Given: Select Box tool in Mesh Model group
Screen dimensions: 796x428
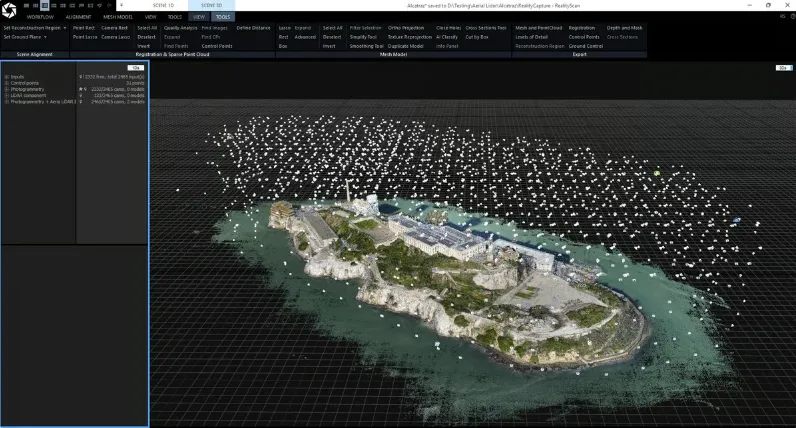Looking at the screenshot, I should click(x=283, y=46).
